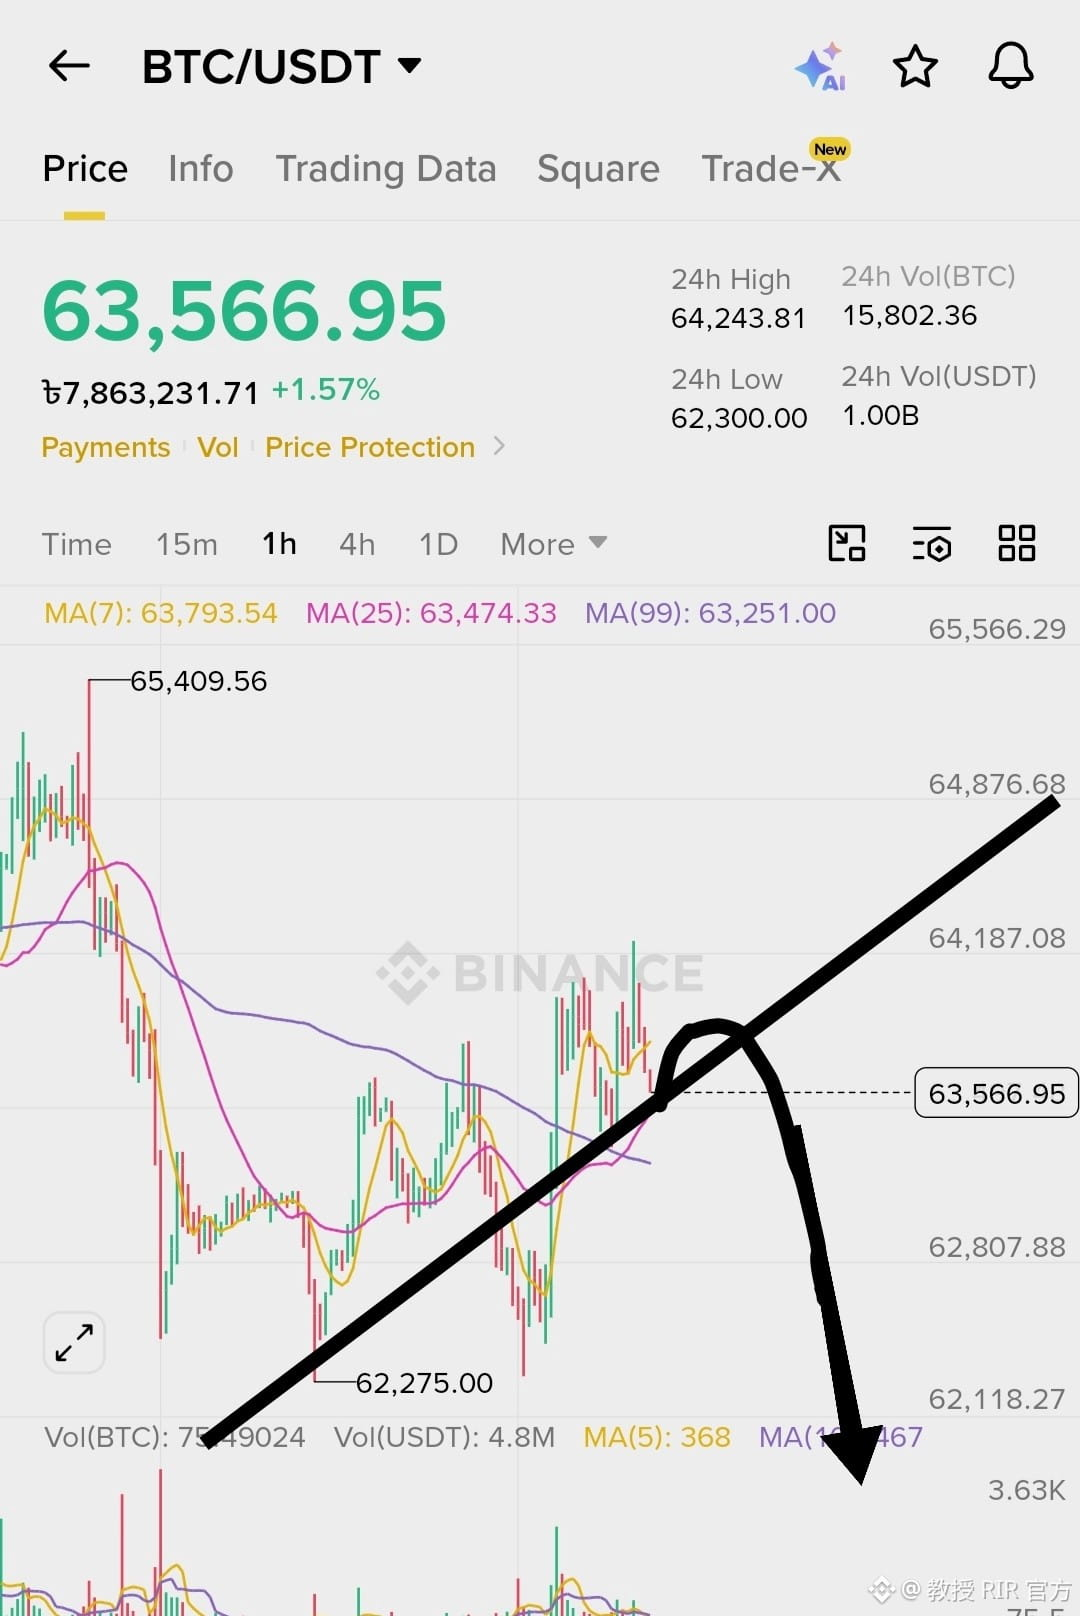
Task: Open the chart drawing tools icon
Action: click(x=847, y=544)
